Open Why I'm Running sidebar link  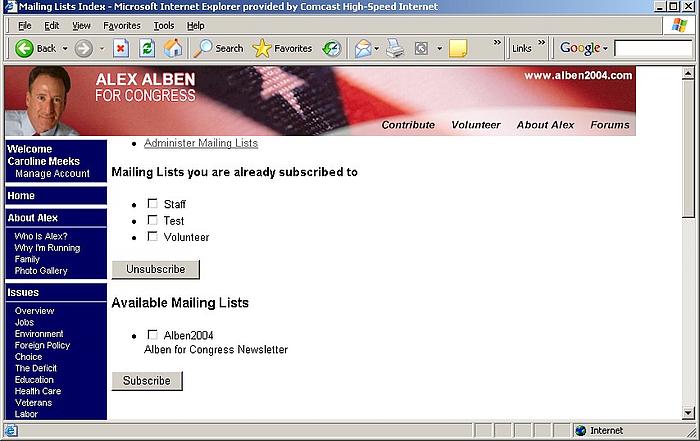[47, 247]
